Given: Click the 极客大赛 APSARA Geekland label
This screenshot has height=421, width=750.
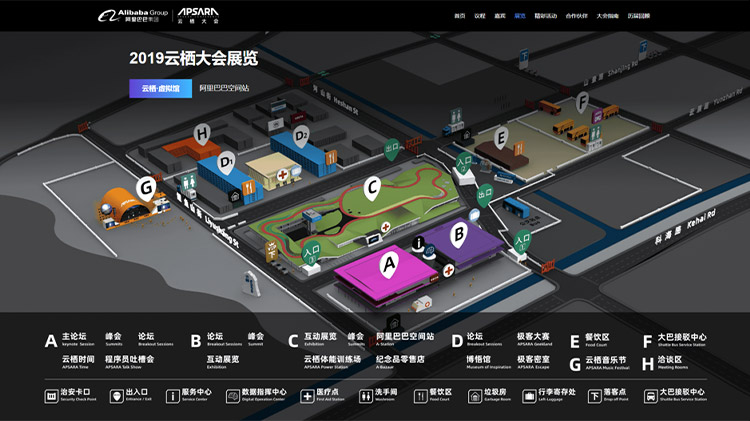Looking at the screenshot, I should 534,339.
